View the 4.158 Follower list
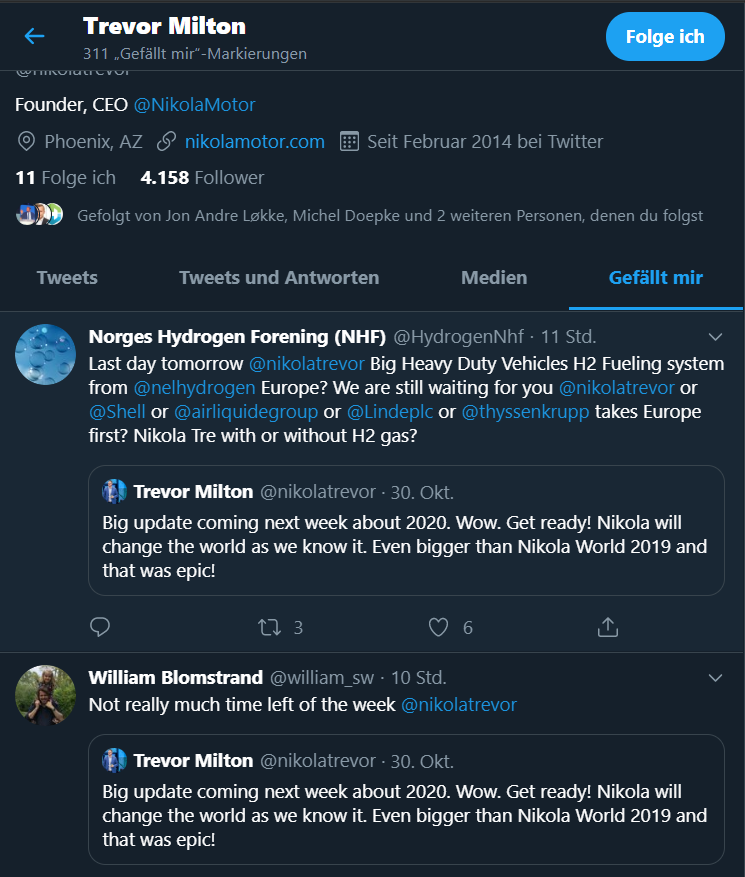 [x=202, y=178]
